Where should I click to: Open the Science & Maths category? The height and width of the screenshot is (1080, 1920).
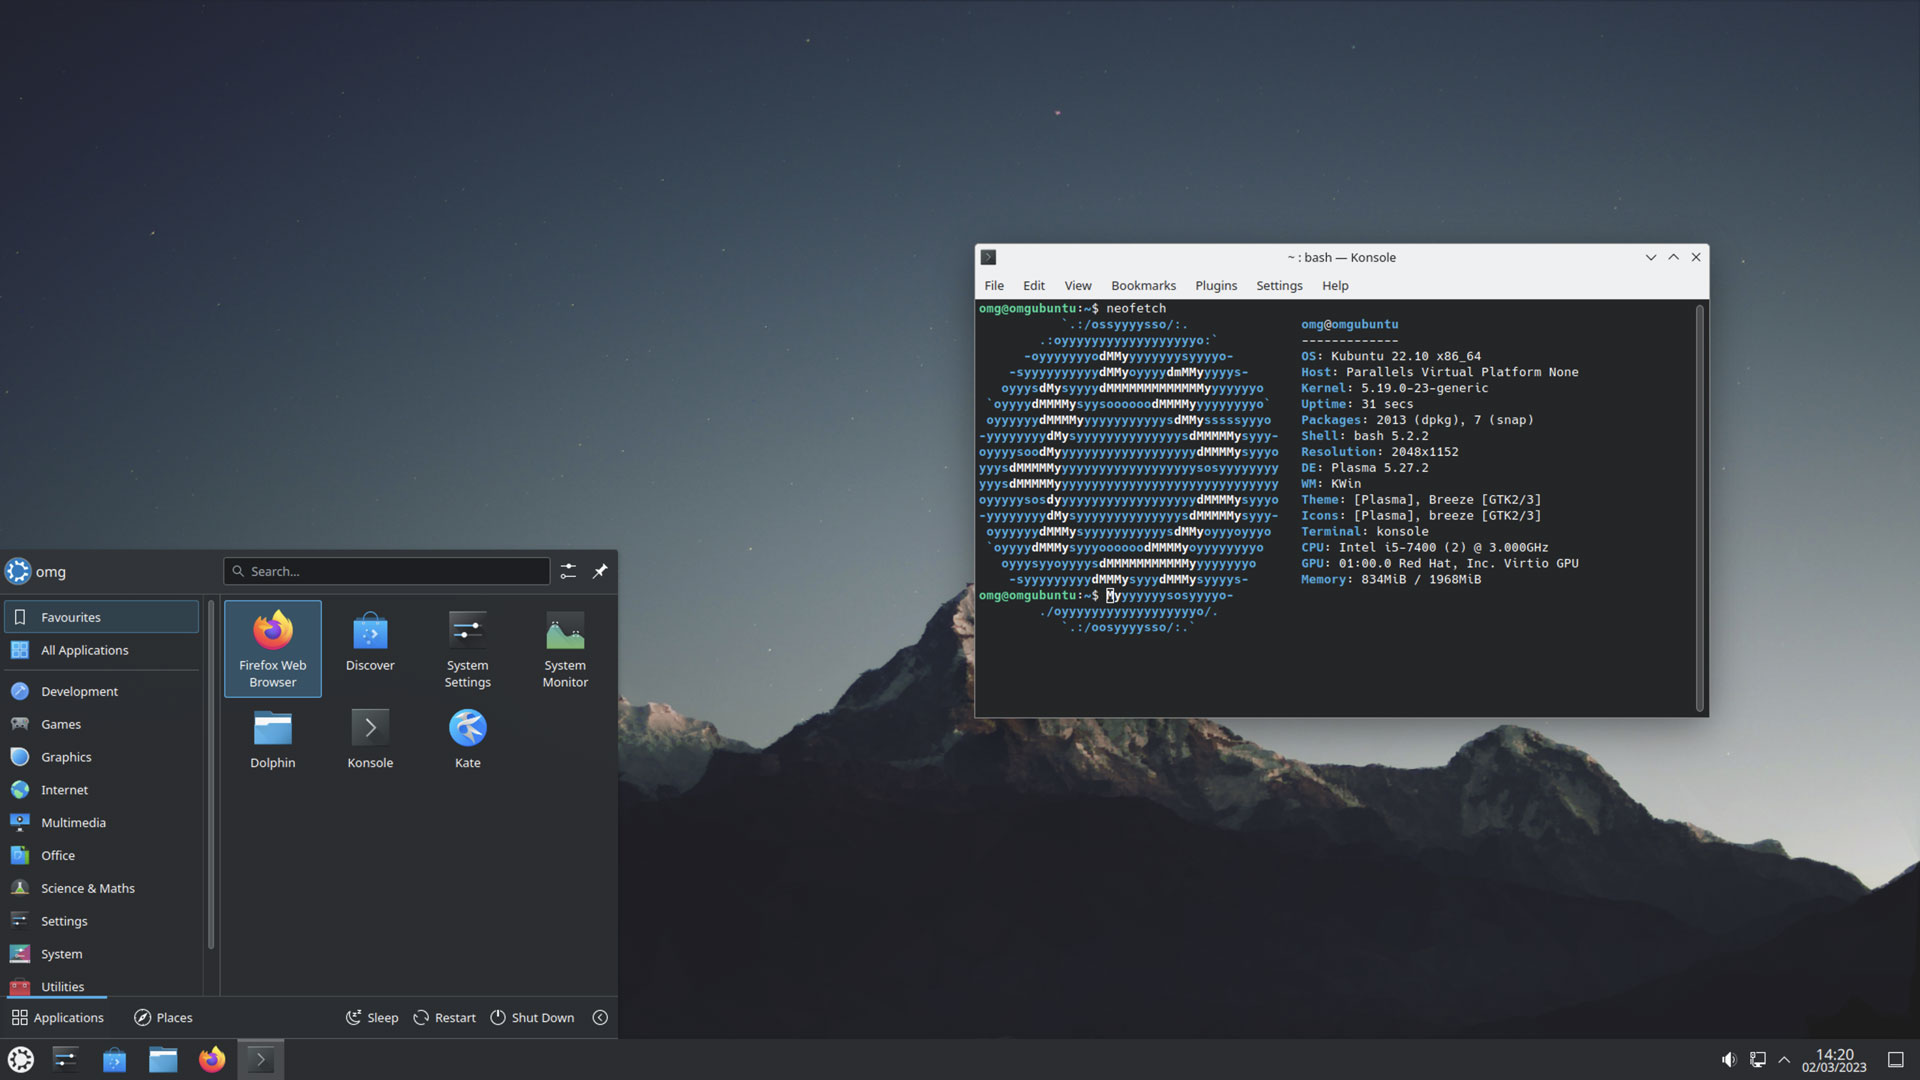click(x=101, y=888)
